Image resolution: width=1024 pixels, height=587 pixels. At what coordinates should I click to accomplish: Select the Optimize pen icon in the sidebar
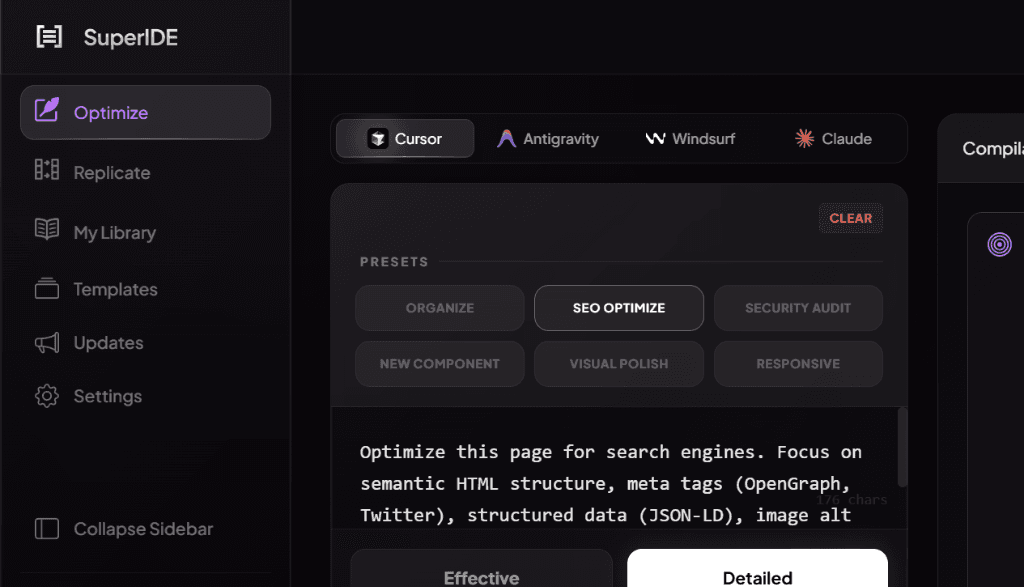point(48,111)
